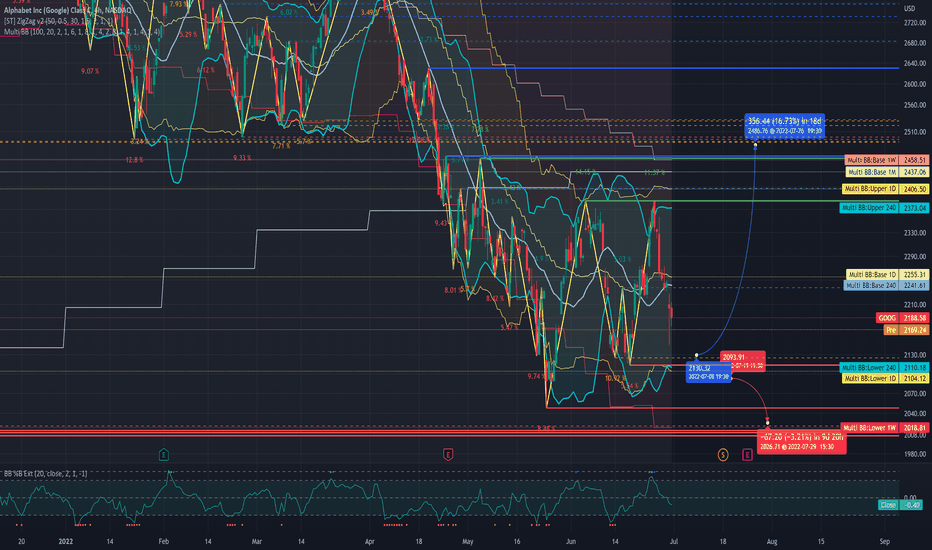Select the BB %B Ext indicator legend
Screen dimensions: 932x550
pos(45,474)
